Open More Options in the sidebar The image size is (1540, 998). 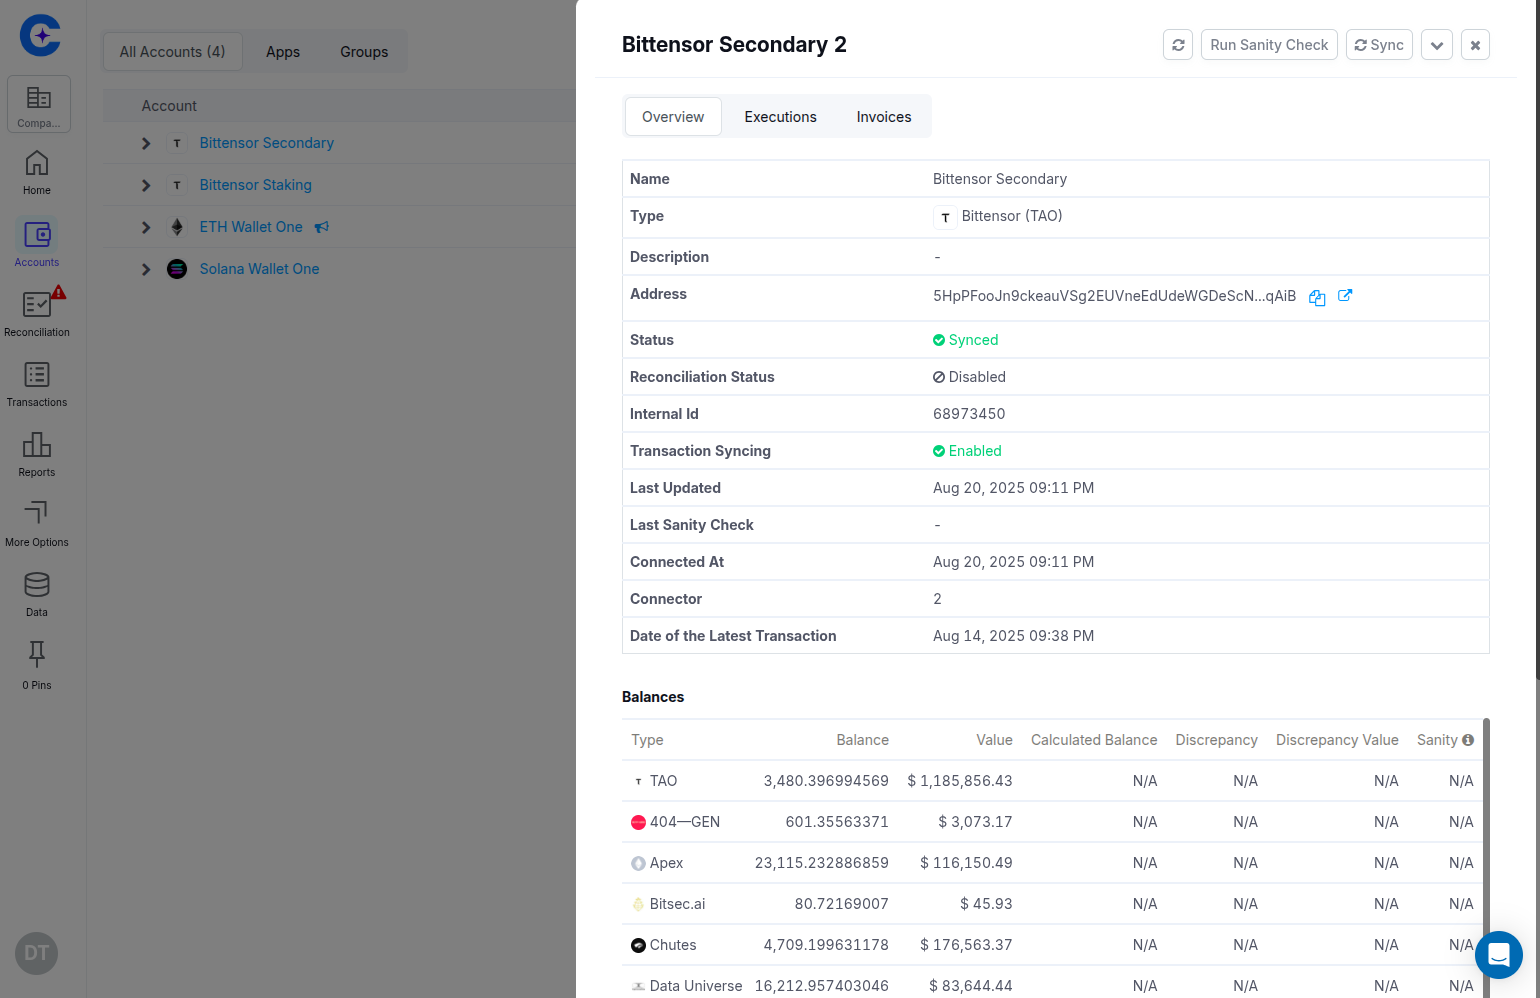37,523
